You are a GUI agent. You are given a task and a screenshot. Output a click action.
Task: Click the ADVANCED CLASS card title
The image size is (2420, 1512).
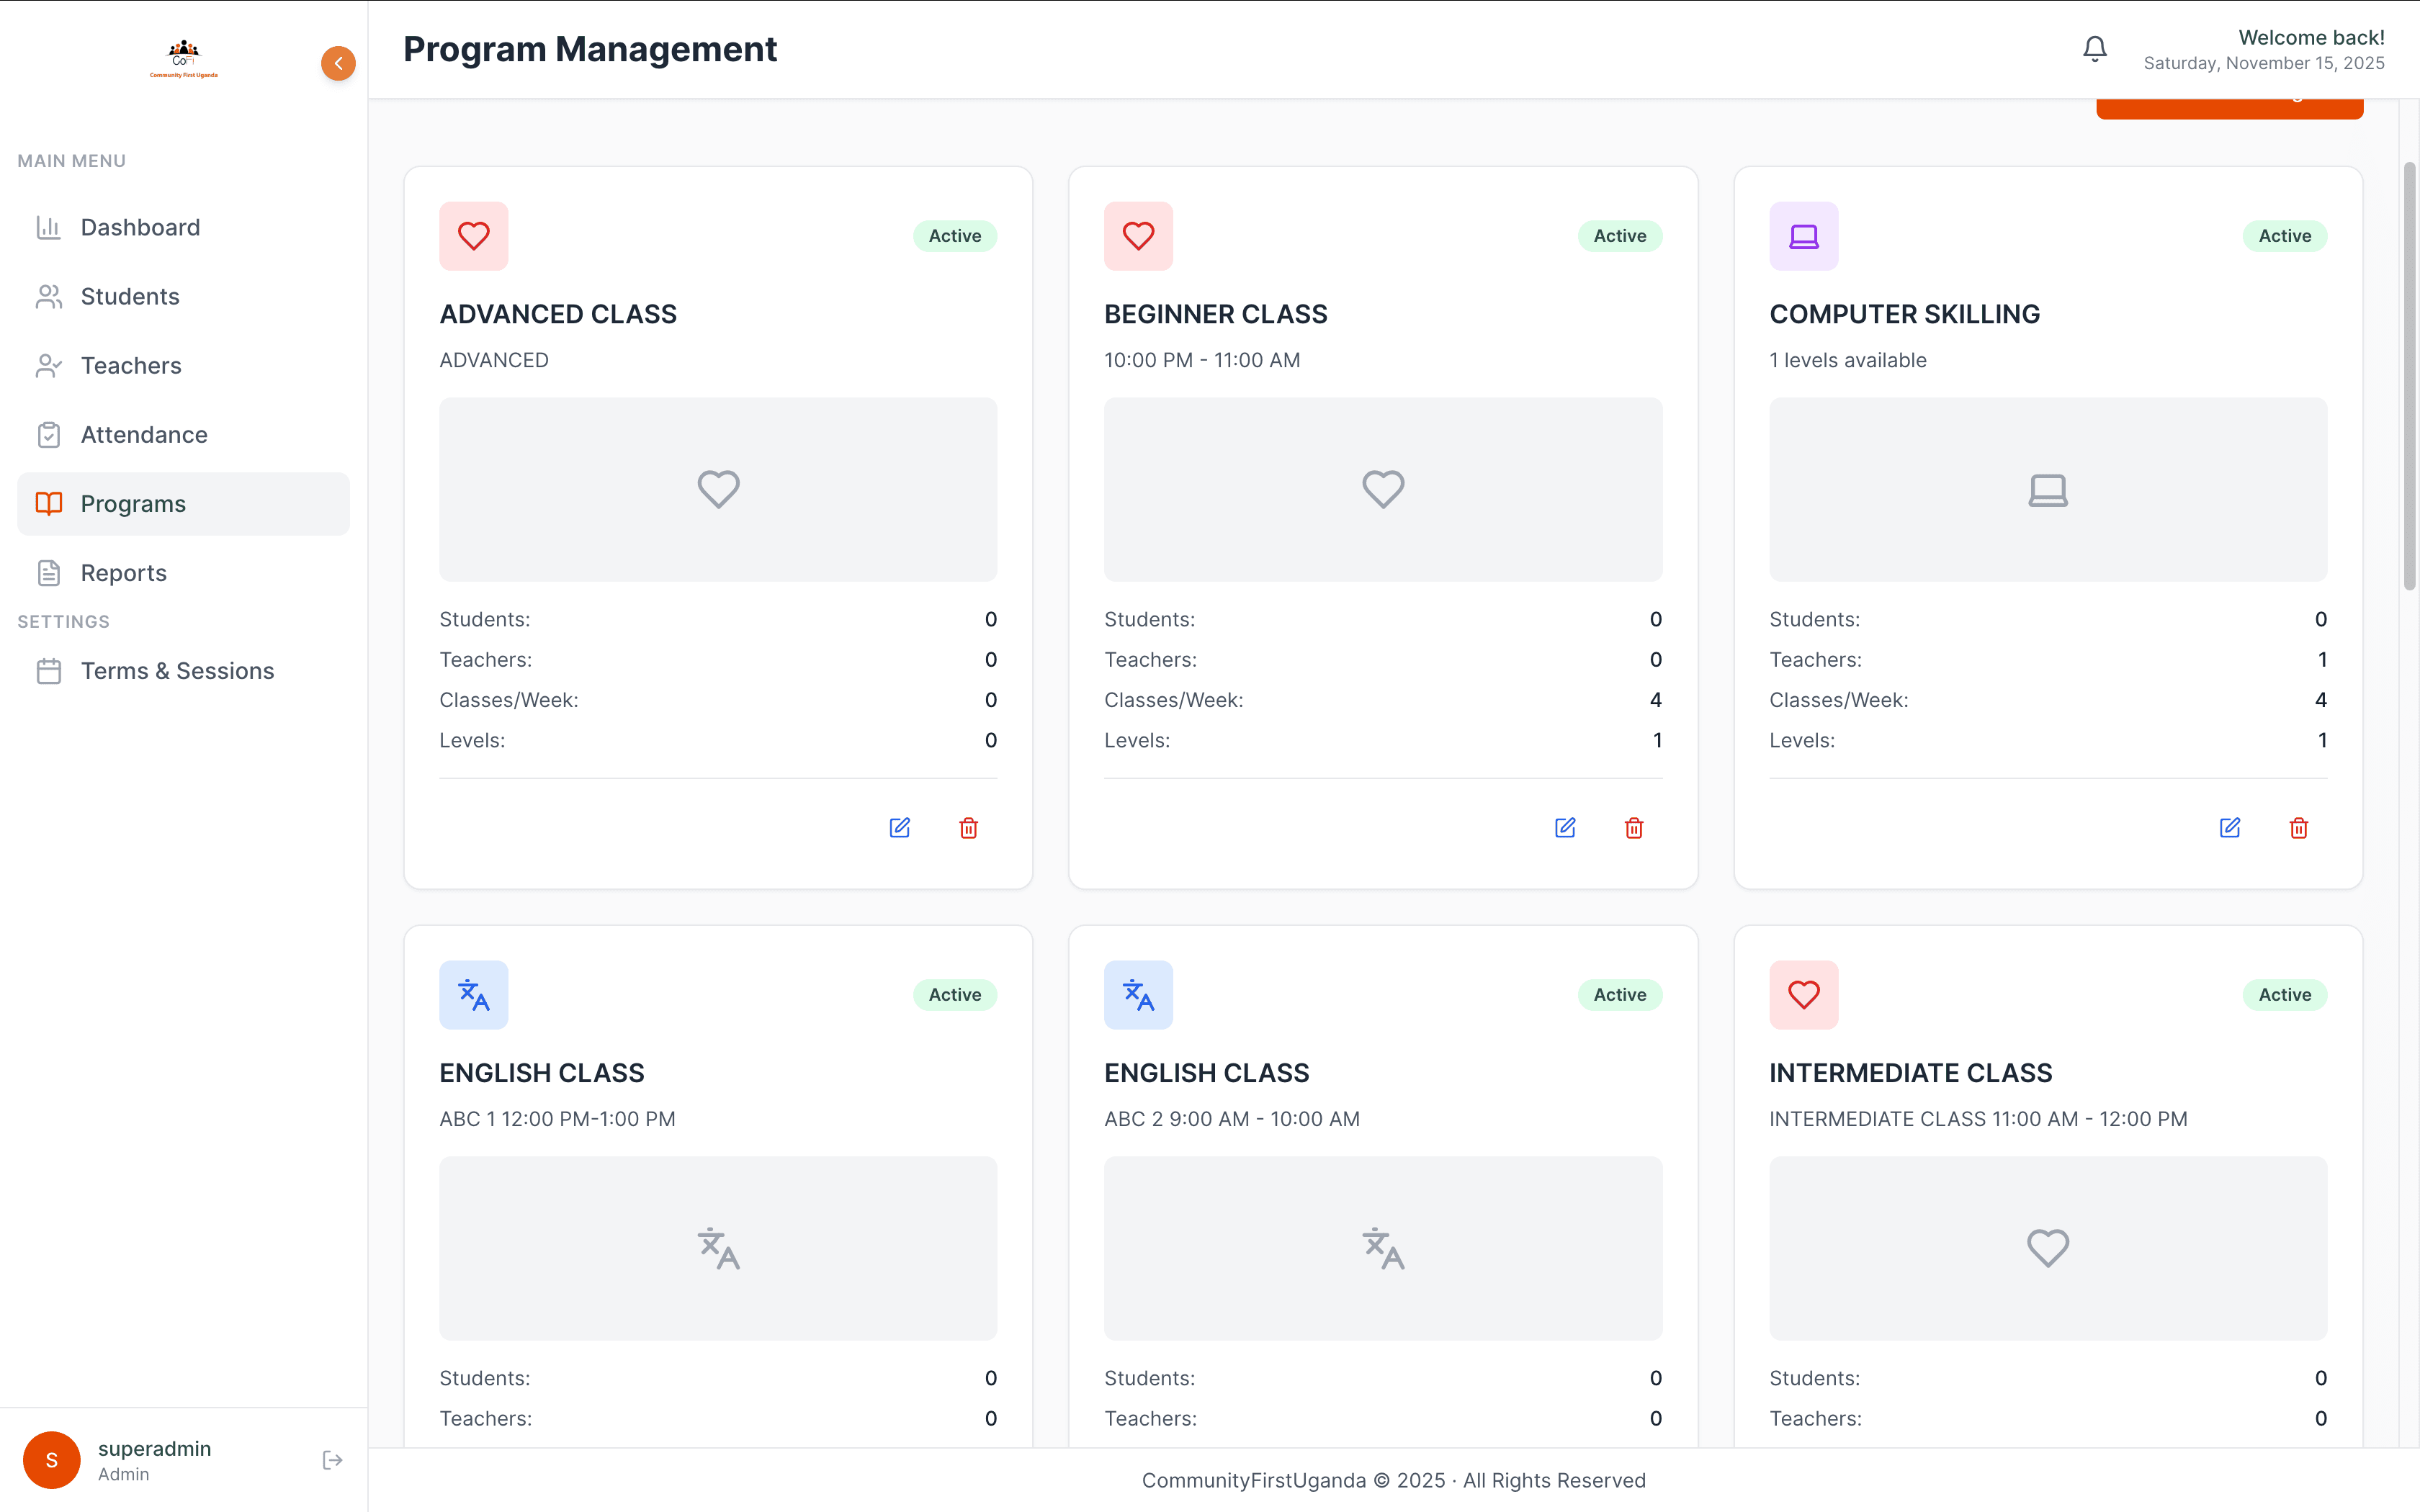pyautogui.click(x=558, y=314)
